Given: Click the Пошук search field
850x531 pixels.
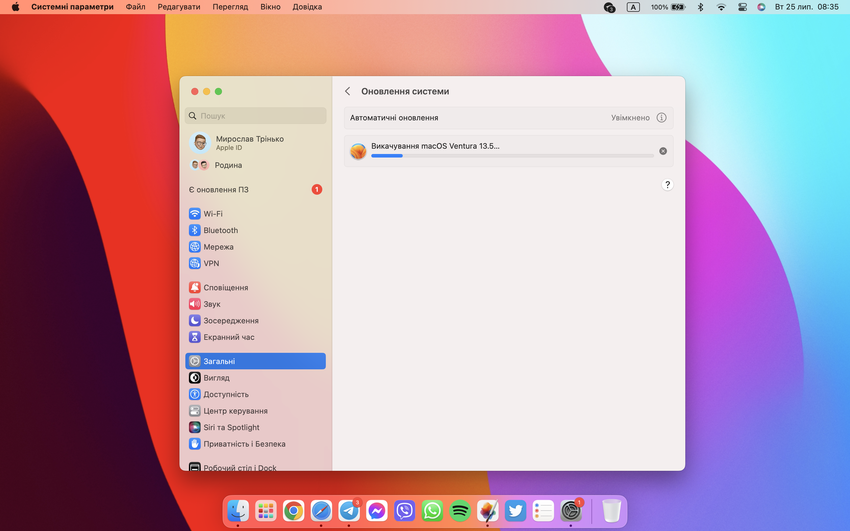Looking at the screenshot, I should (x=256, y=116).
